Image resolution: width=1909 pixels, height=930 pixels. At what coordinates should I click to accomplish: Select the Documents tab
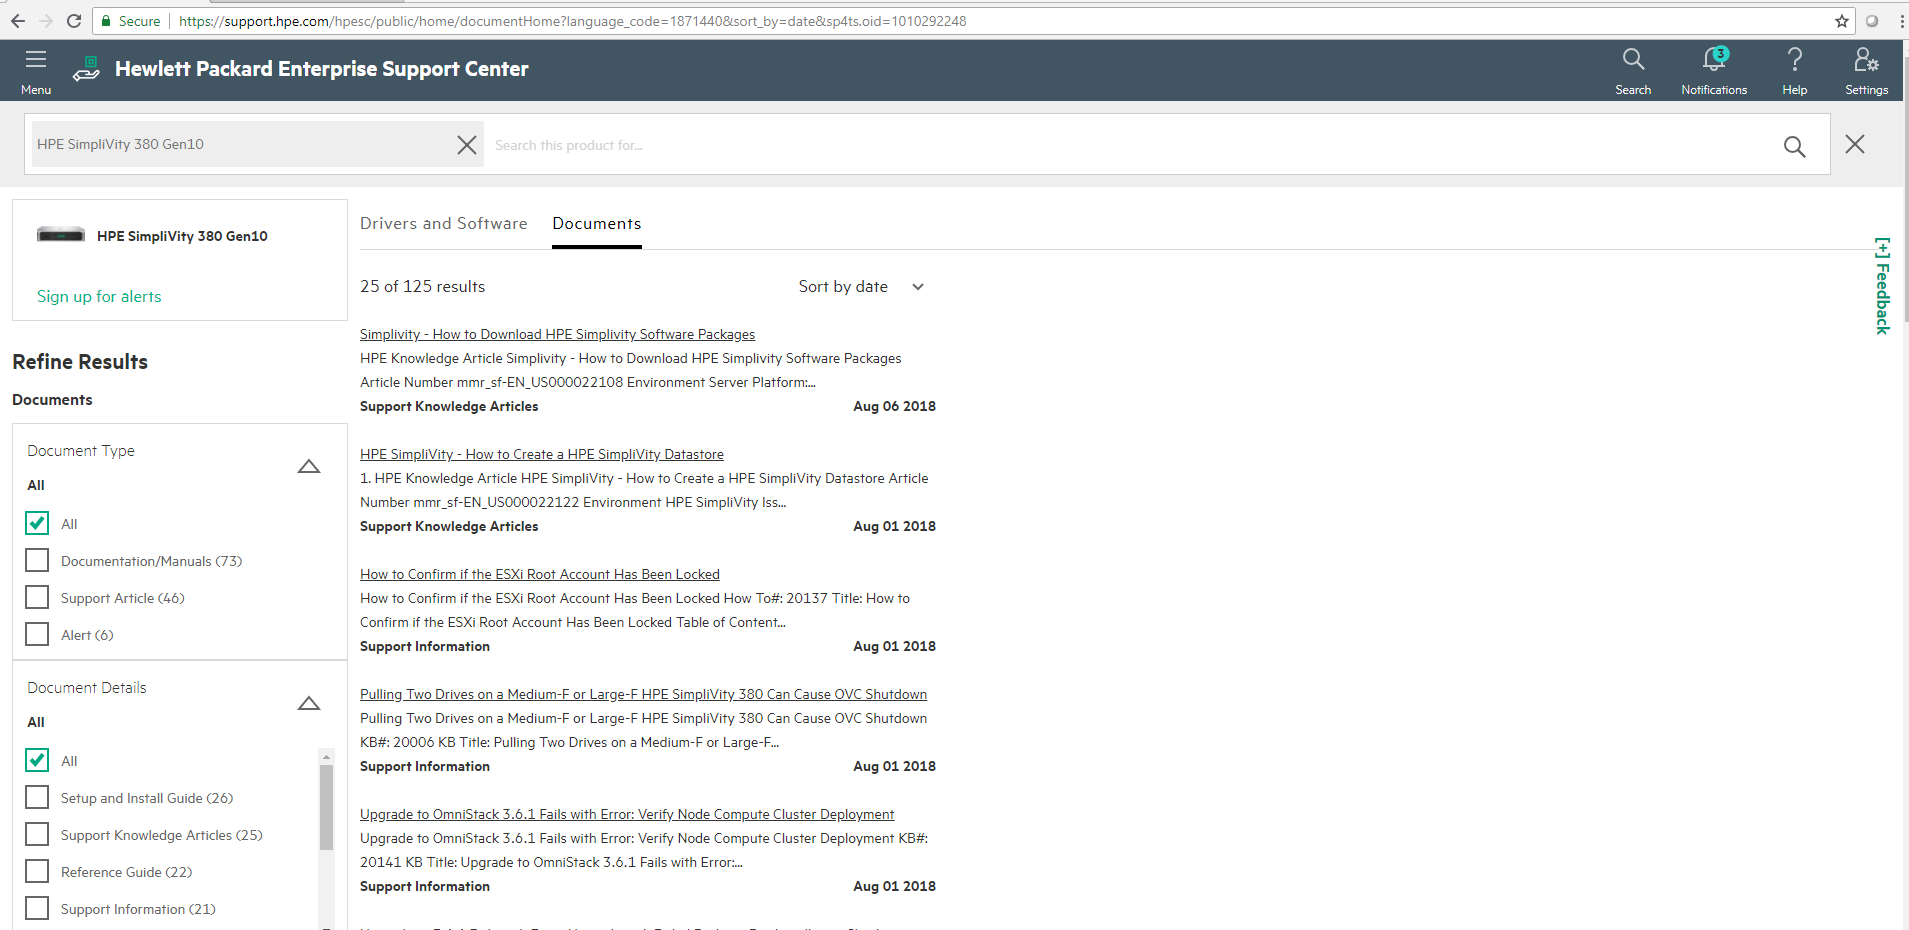pos(596,223)
